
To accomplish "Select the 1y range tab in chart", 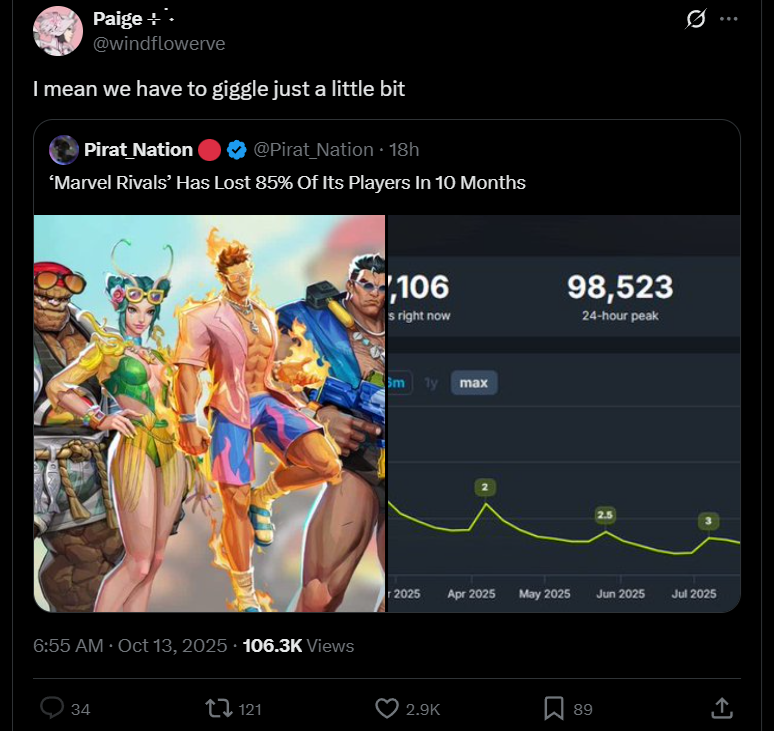I will [x=431, y=383].
